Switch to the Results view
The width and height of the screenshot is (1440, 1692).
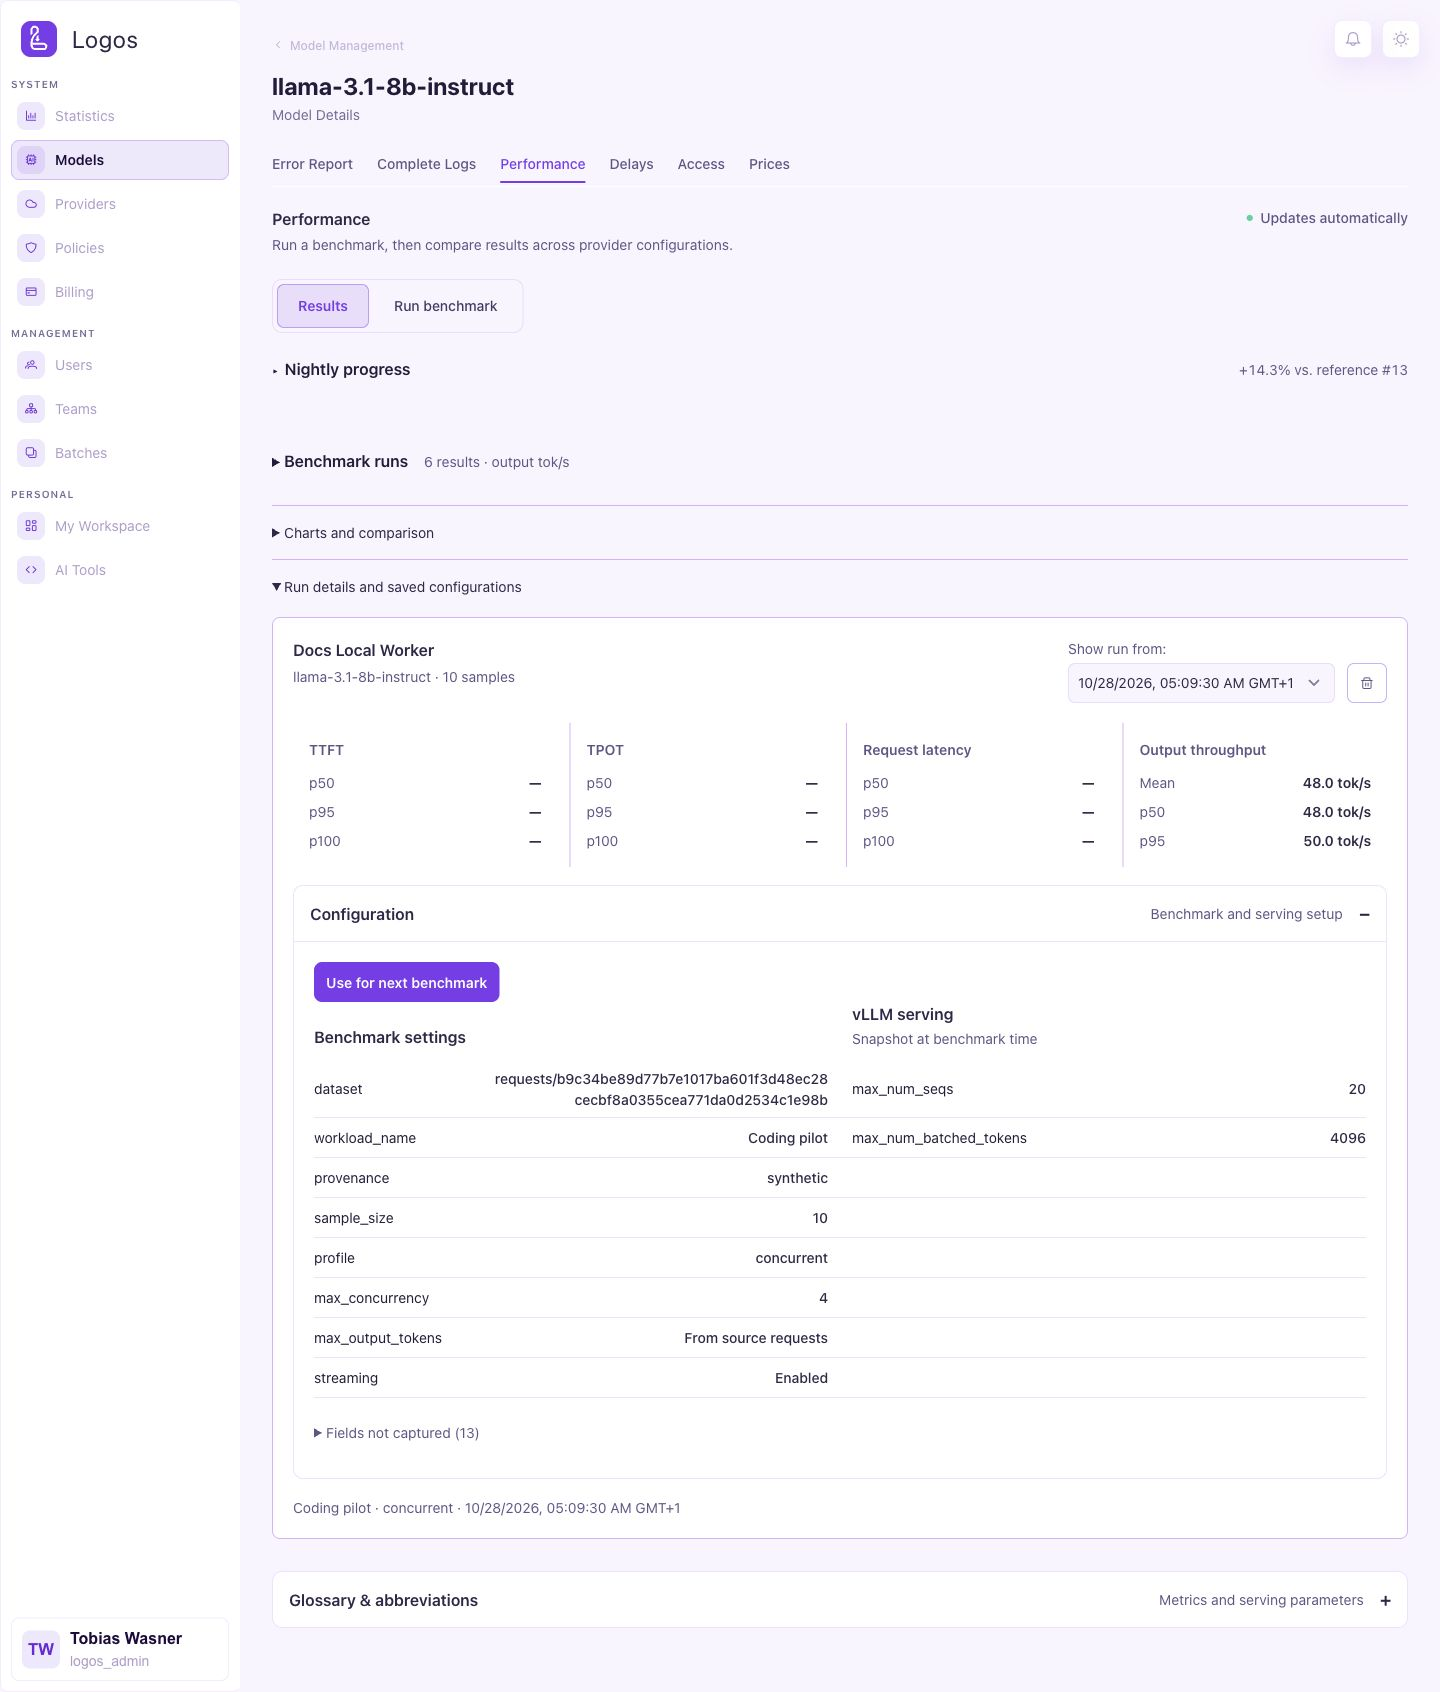coord(323,306)
